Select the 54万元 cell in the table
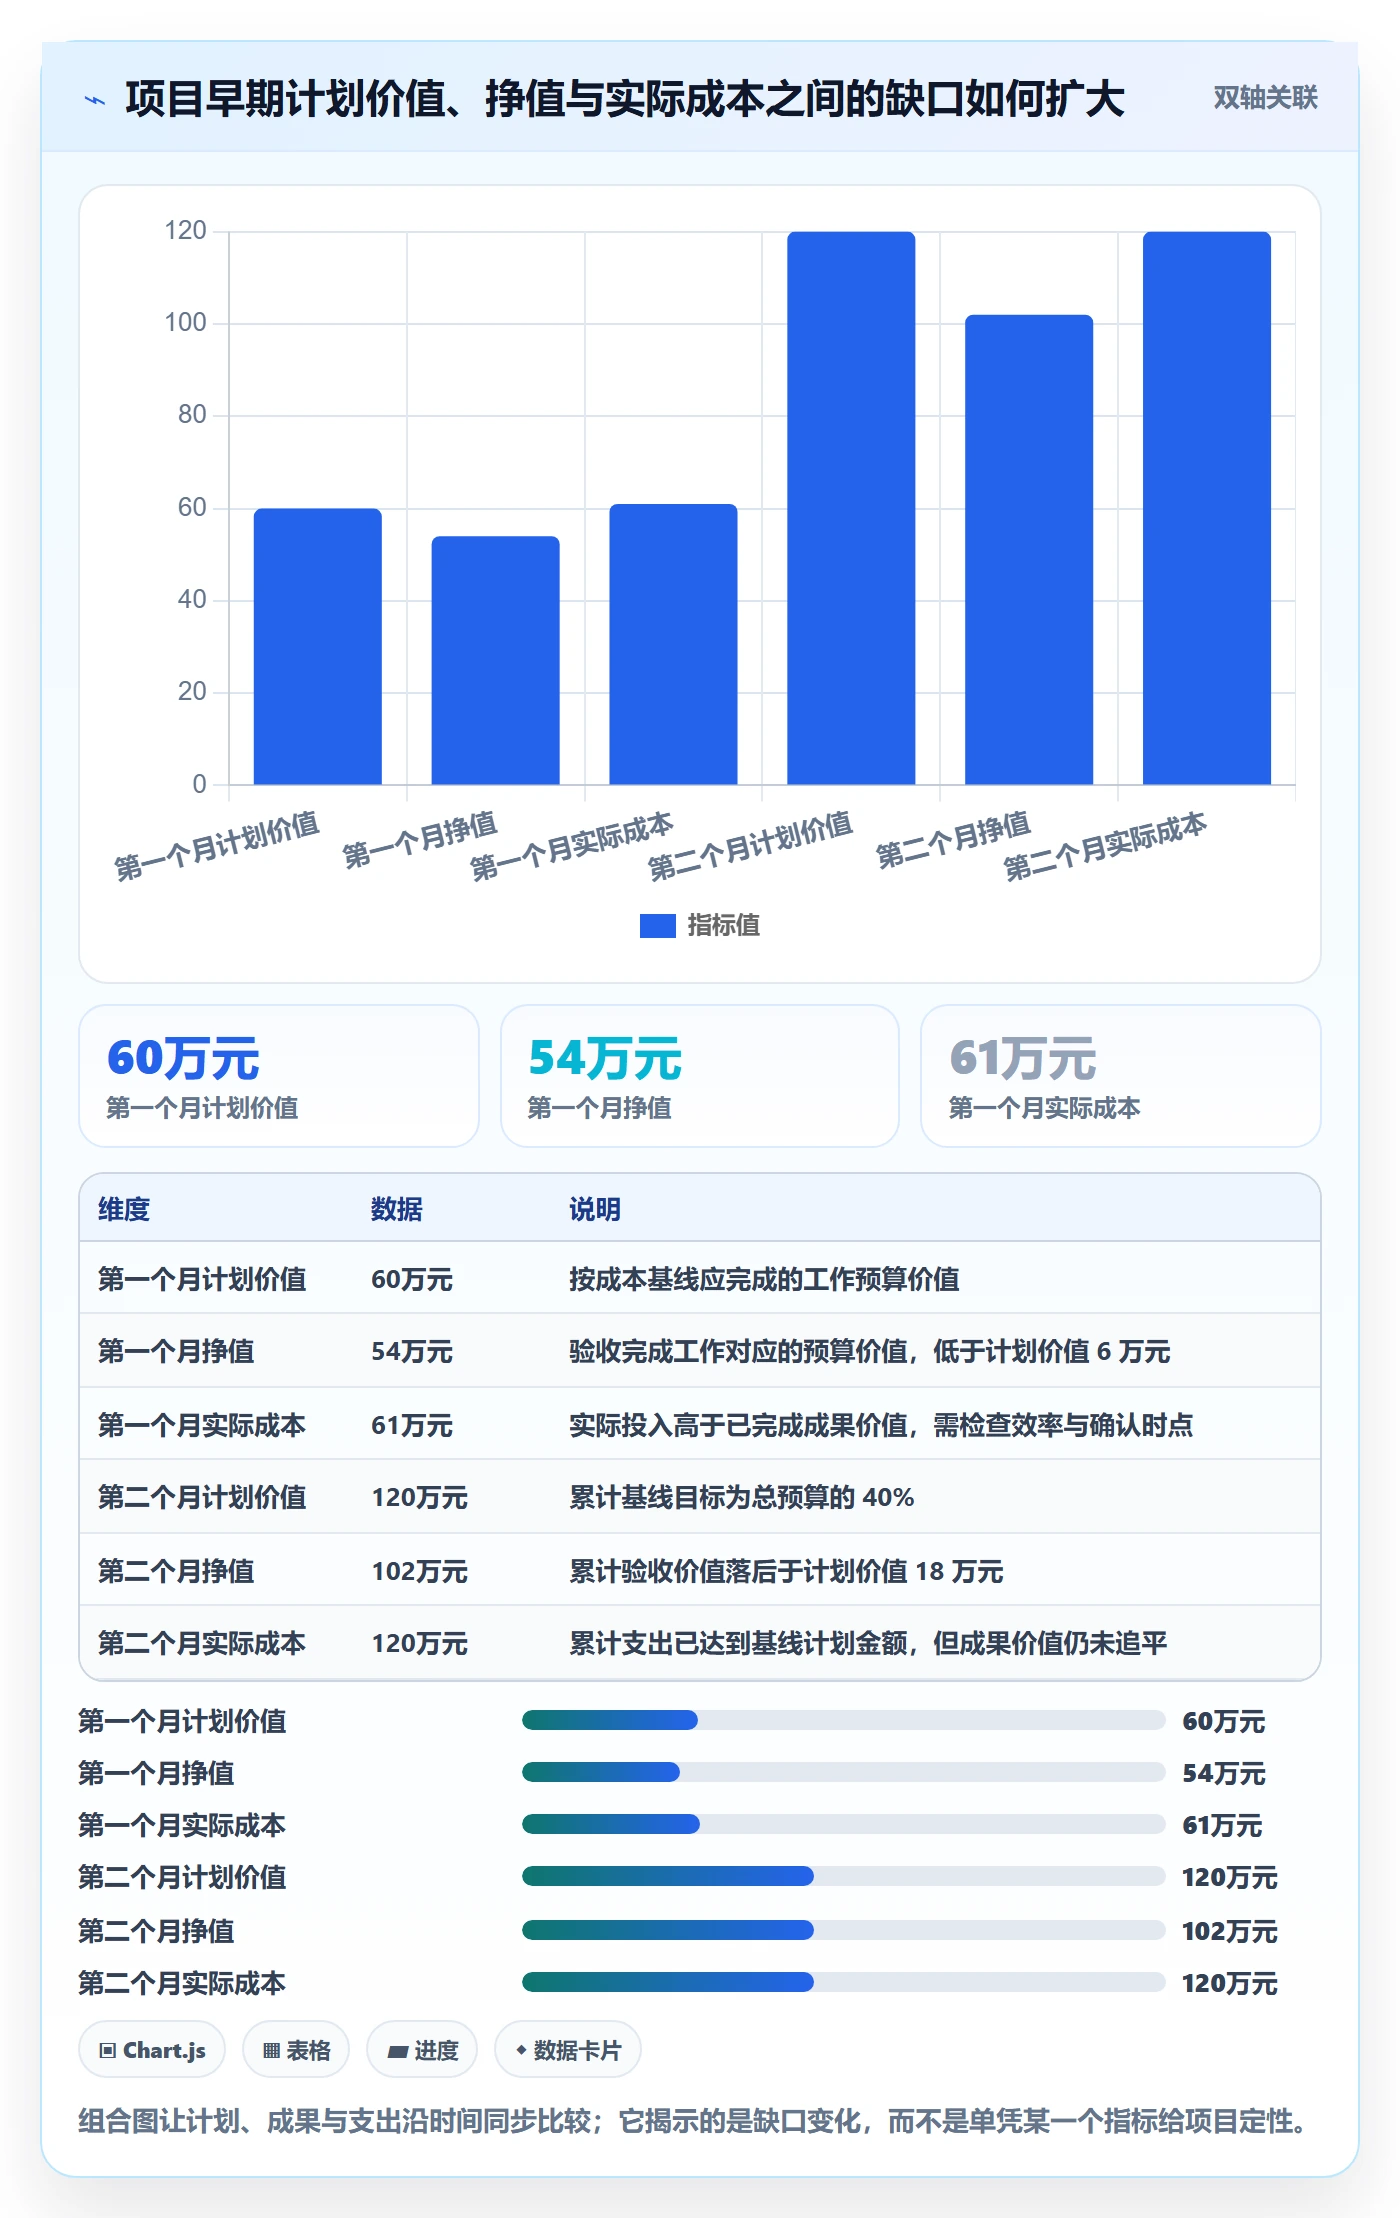Image resolution: width=1400 pixels, height=2218 pixels. pyautogui.click(x=412, y=1351)
